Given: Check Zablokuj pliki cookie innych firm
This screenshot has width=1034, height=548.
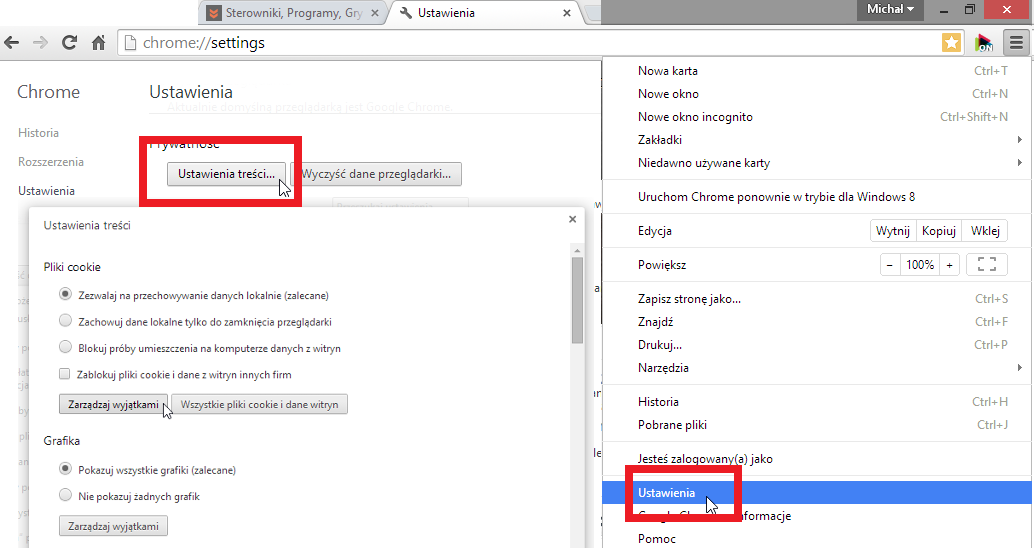Looking at the screenshot, I should pos(64,374).
